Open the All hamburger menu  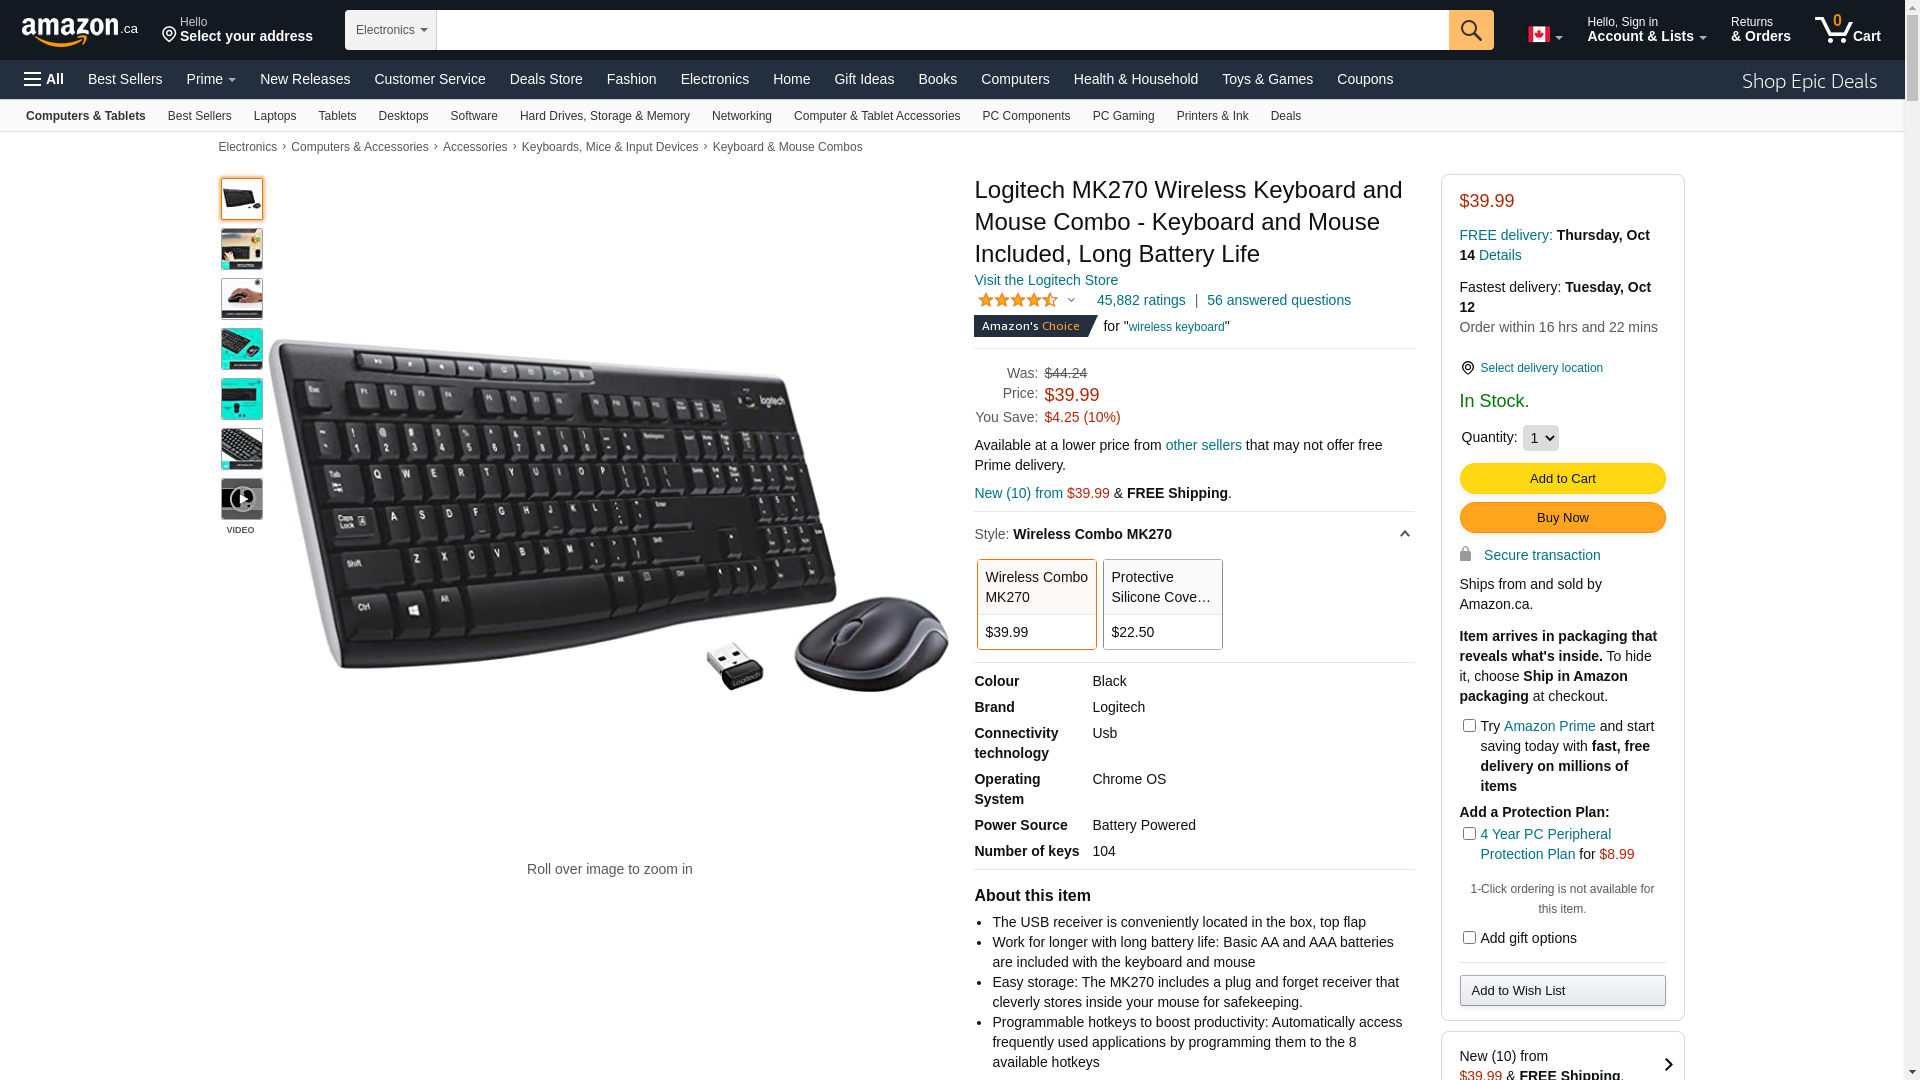pos(44,79)
